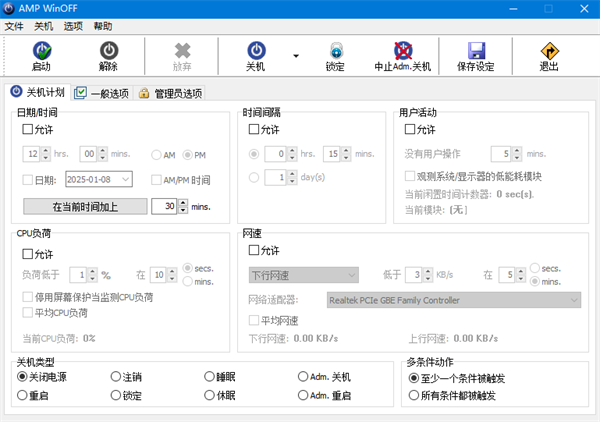The width and height of the screenshot is (600, 422).
Task: Open the 帮助 menu
Action: point(103,26)
